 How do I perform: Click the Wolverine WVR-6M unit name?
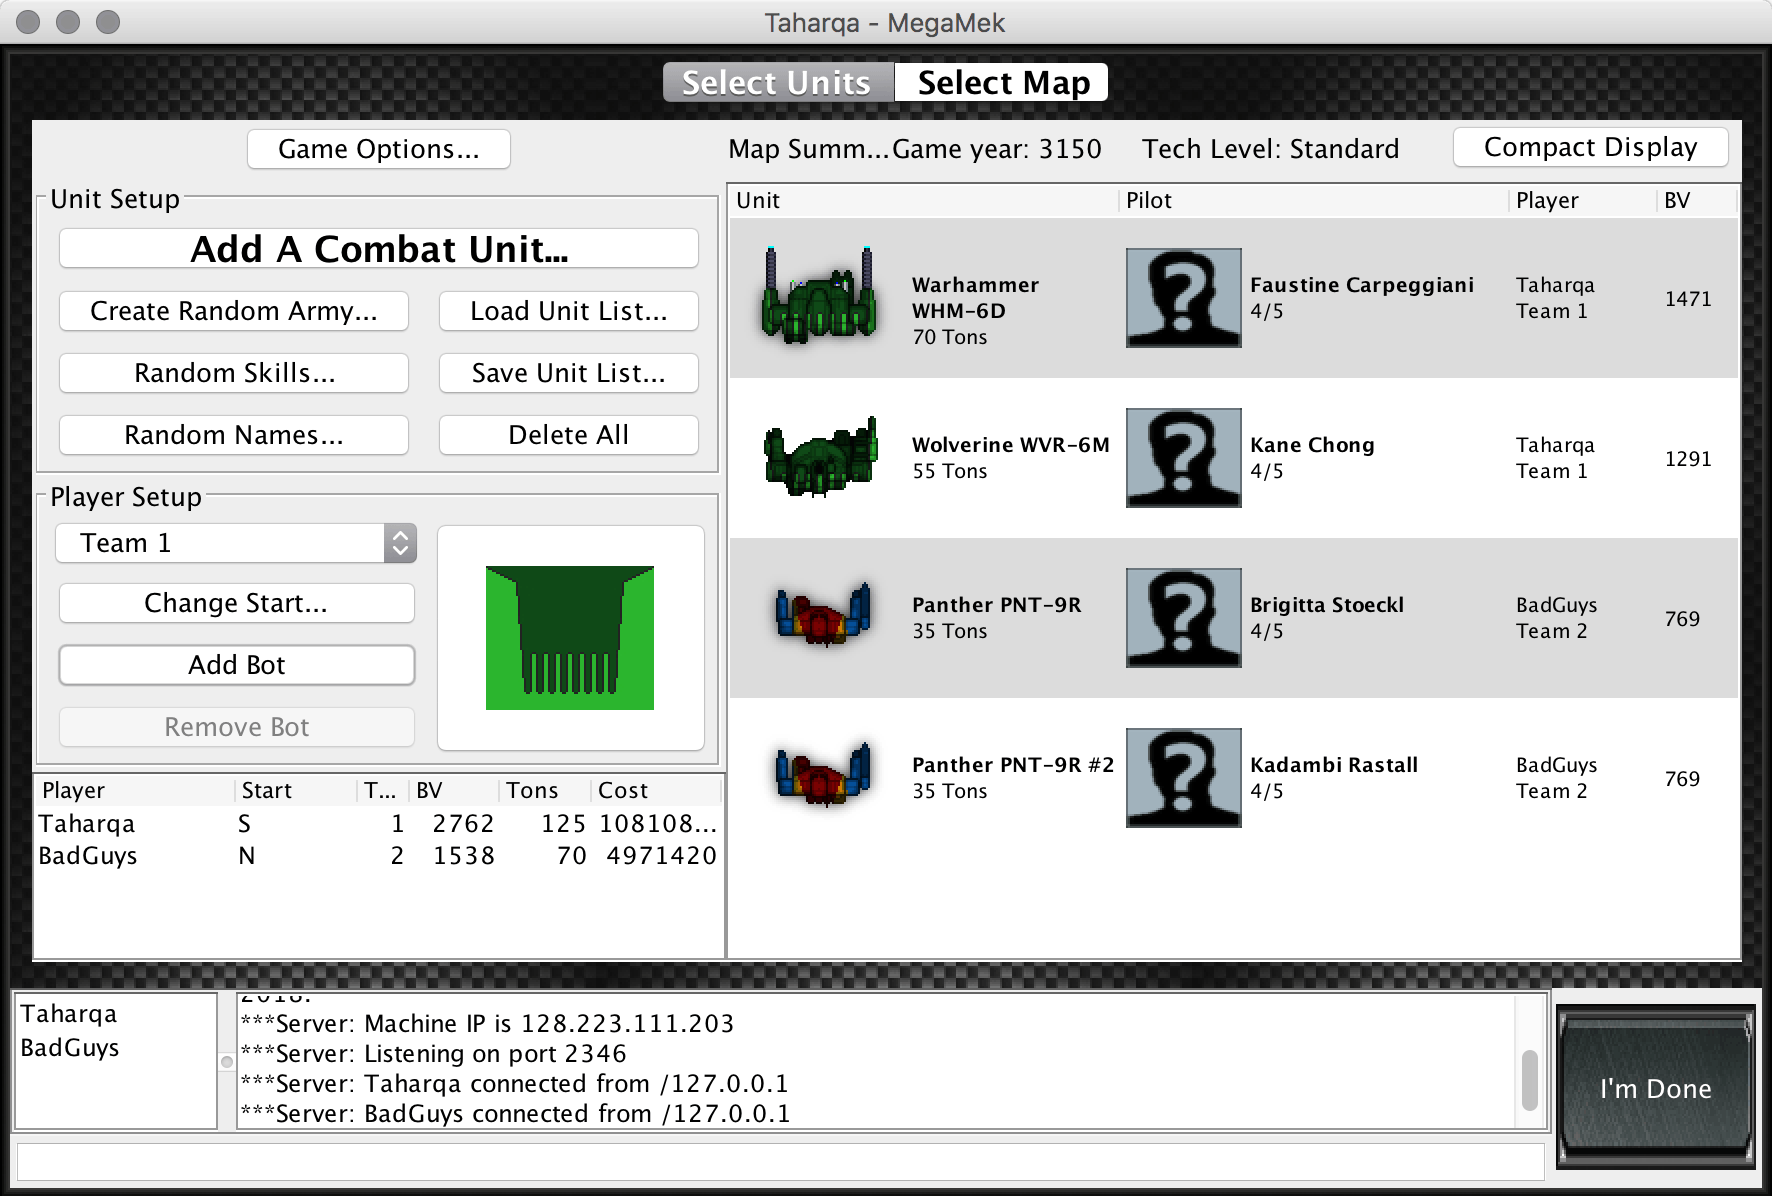pyautogui.click(x=1011, y=445)
